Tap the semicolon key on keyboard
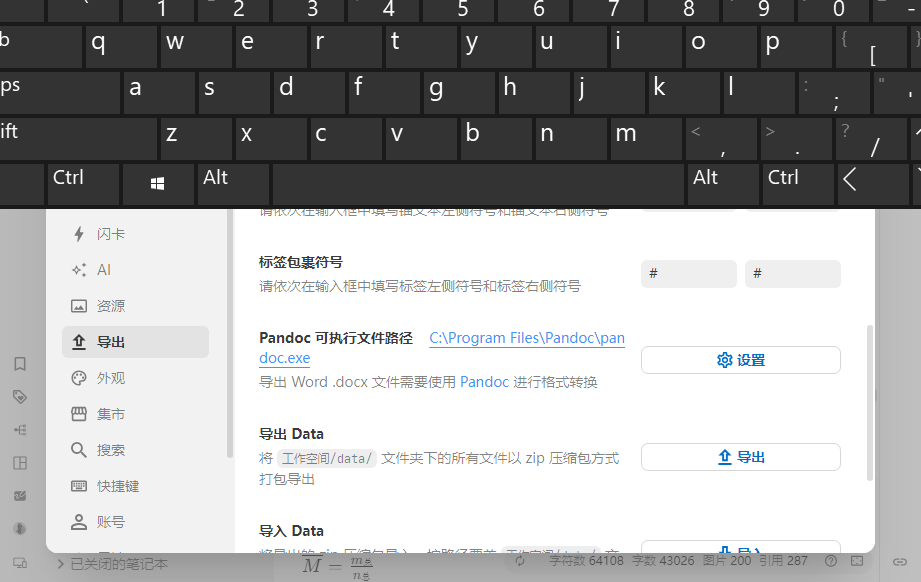 click(x=834, y=92)
